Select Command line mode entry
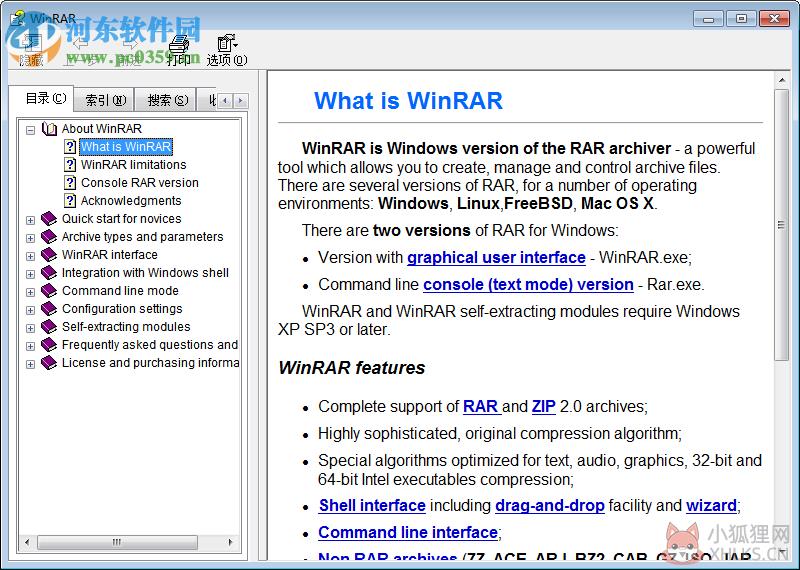The width and height of the screenshot is (800, 570). pos(120,290)
